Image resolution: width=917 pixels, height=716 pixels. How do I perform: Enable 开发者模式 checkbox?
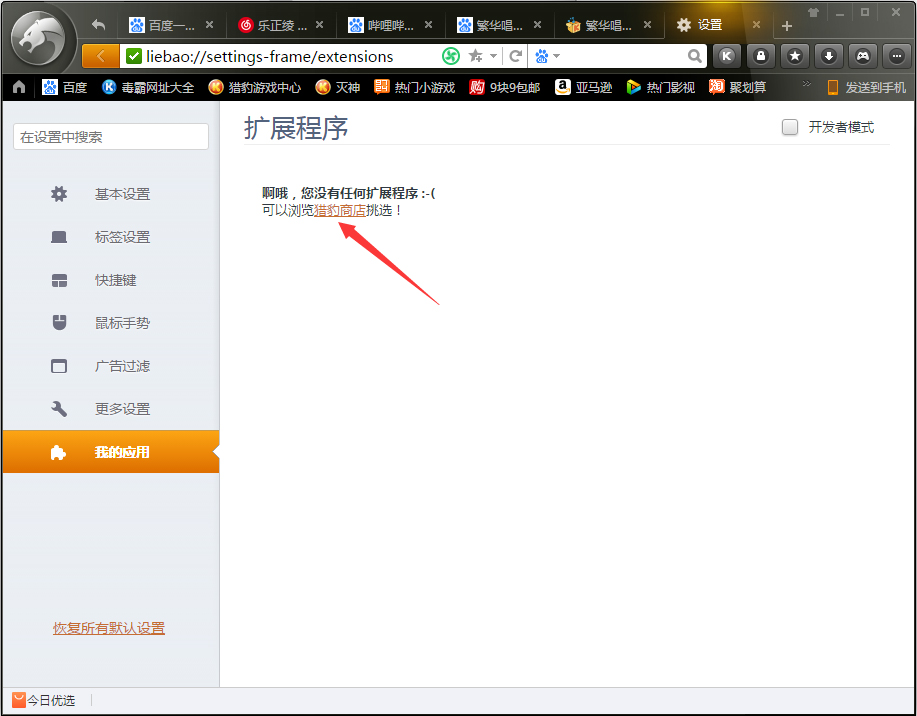790,127
